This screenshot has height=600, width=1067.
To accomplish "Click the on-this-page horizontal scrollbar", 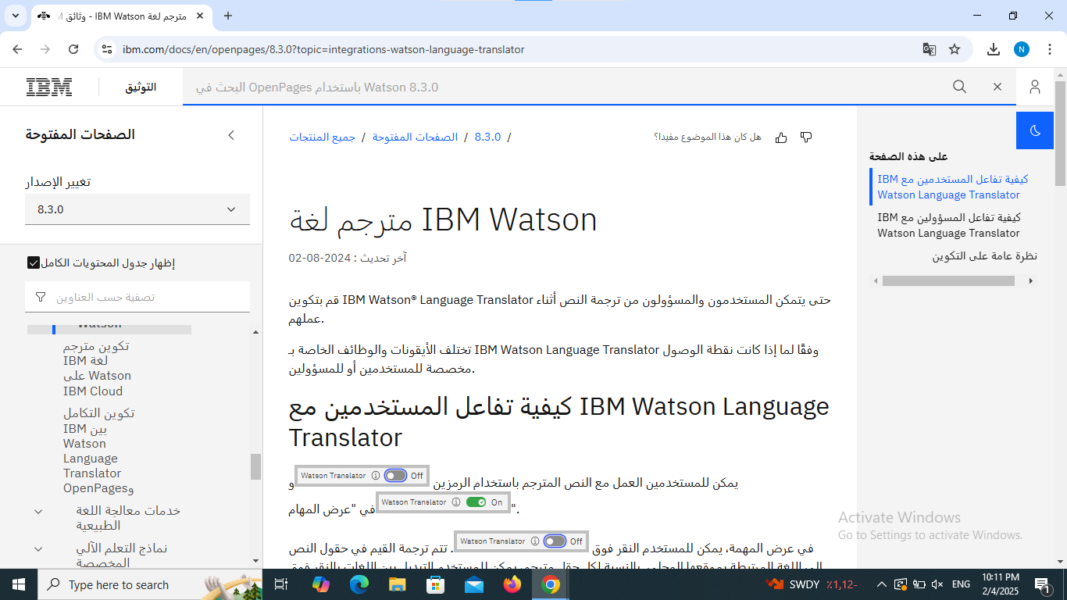I will click(948, 280).
